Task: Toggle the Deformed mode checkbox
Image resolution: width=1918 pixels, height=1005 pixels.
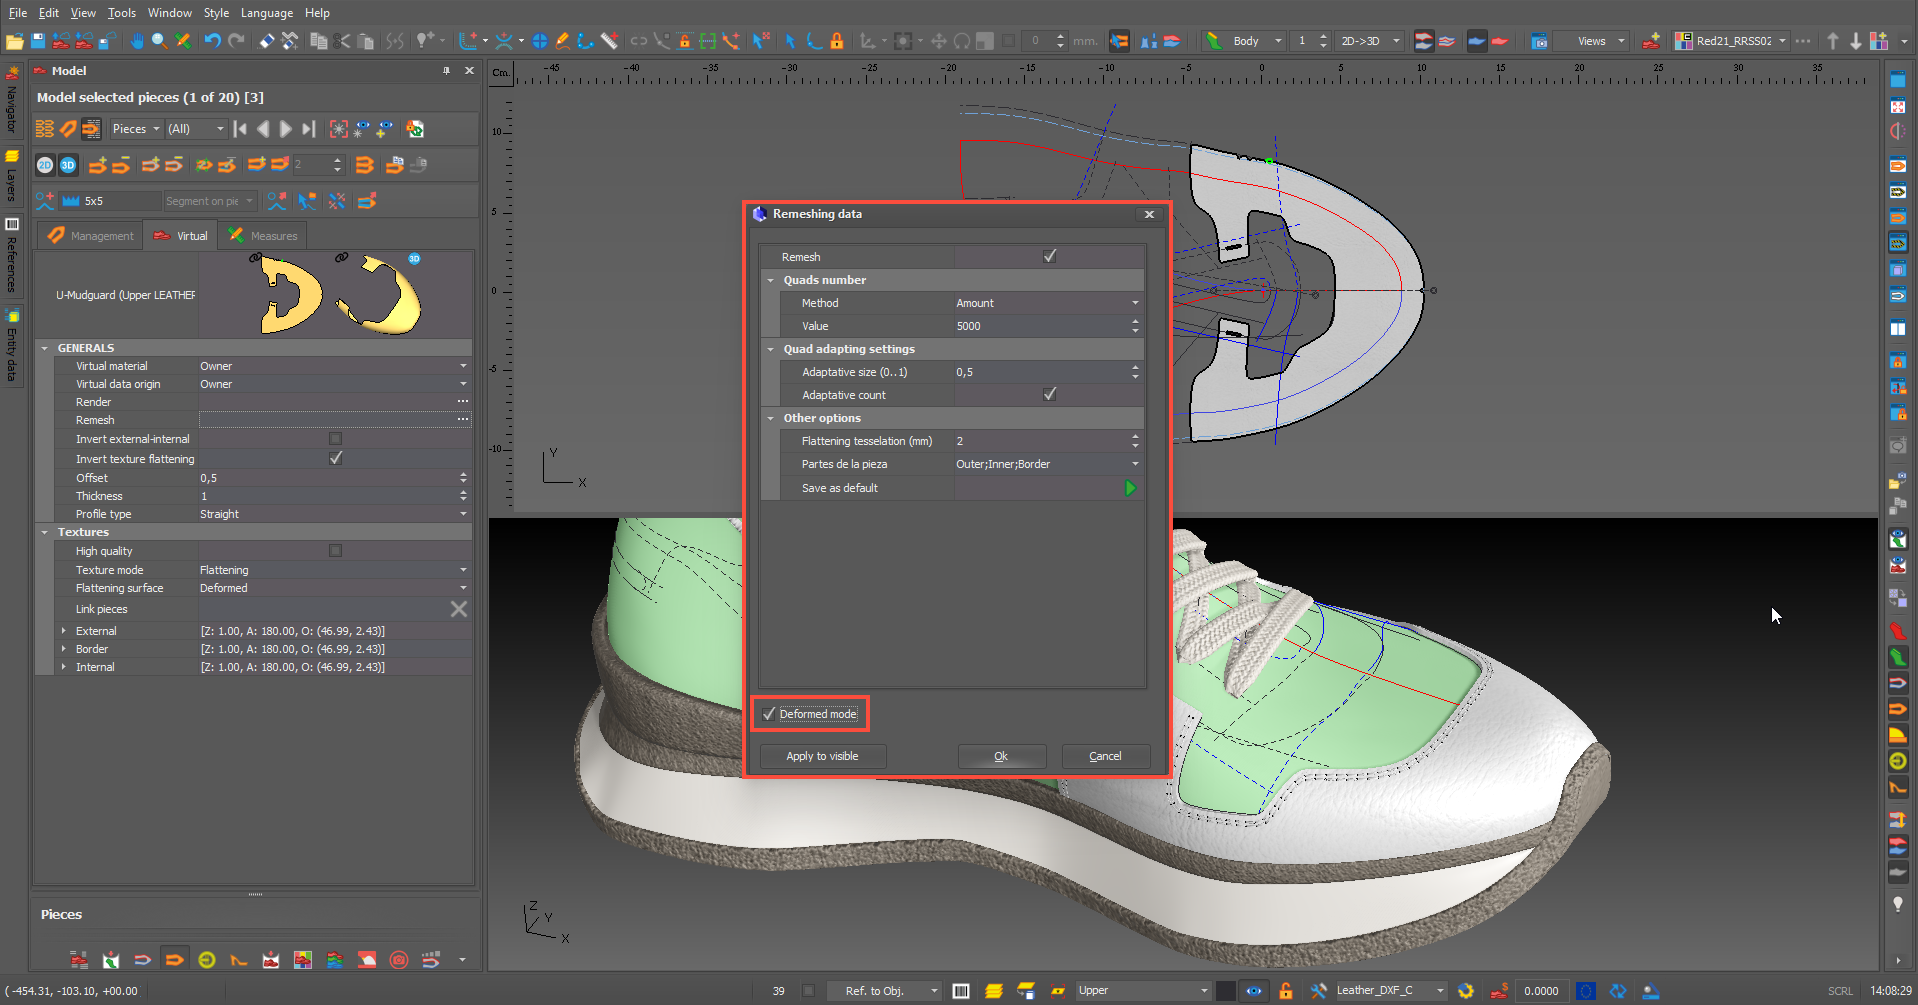Action: 769,714
